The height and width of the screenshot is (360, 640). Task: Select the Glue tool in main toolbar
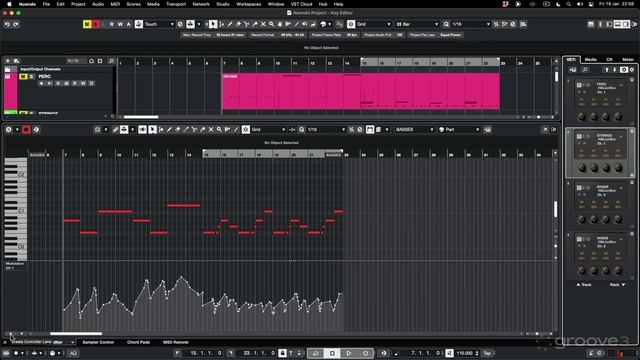(255, 24)
